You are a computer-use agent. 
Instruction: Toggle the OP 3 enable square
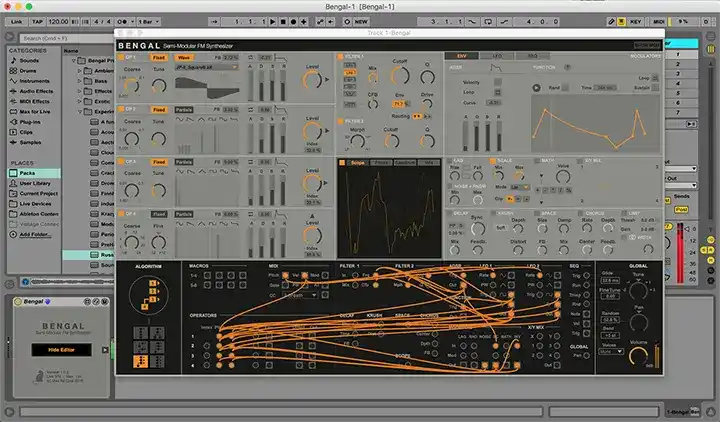[x=121, y=162]
